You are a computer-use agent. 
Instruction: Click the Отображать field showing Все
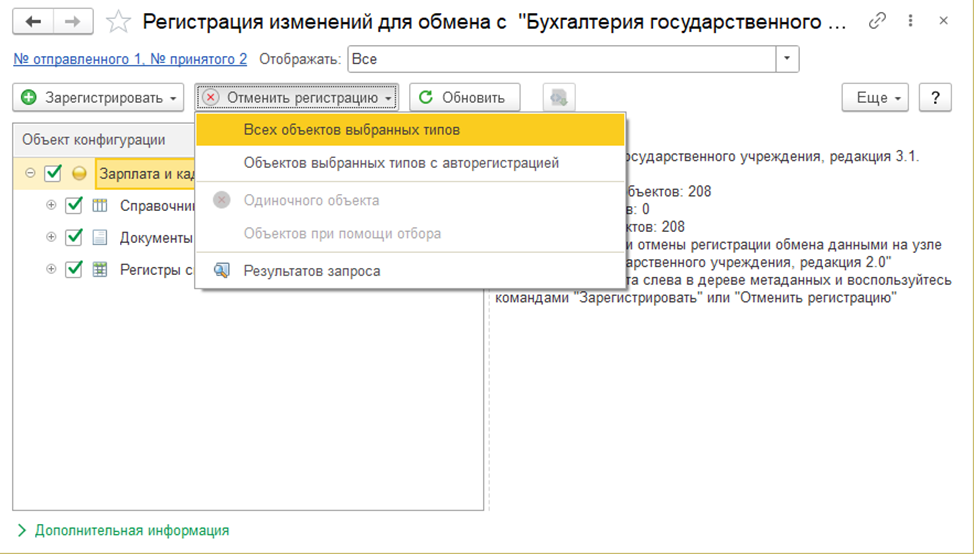point(562,59)
